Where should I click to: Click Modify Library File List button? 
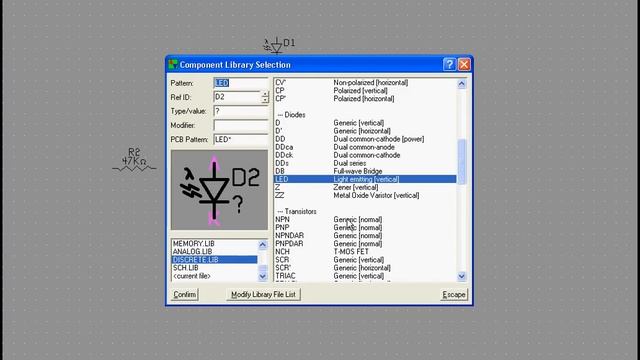263,294
